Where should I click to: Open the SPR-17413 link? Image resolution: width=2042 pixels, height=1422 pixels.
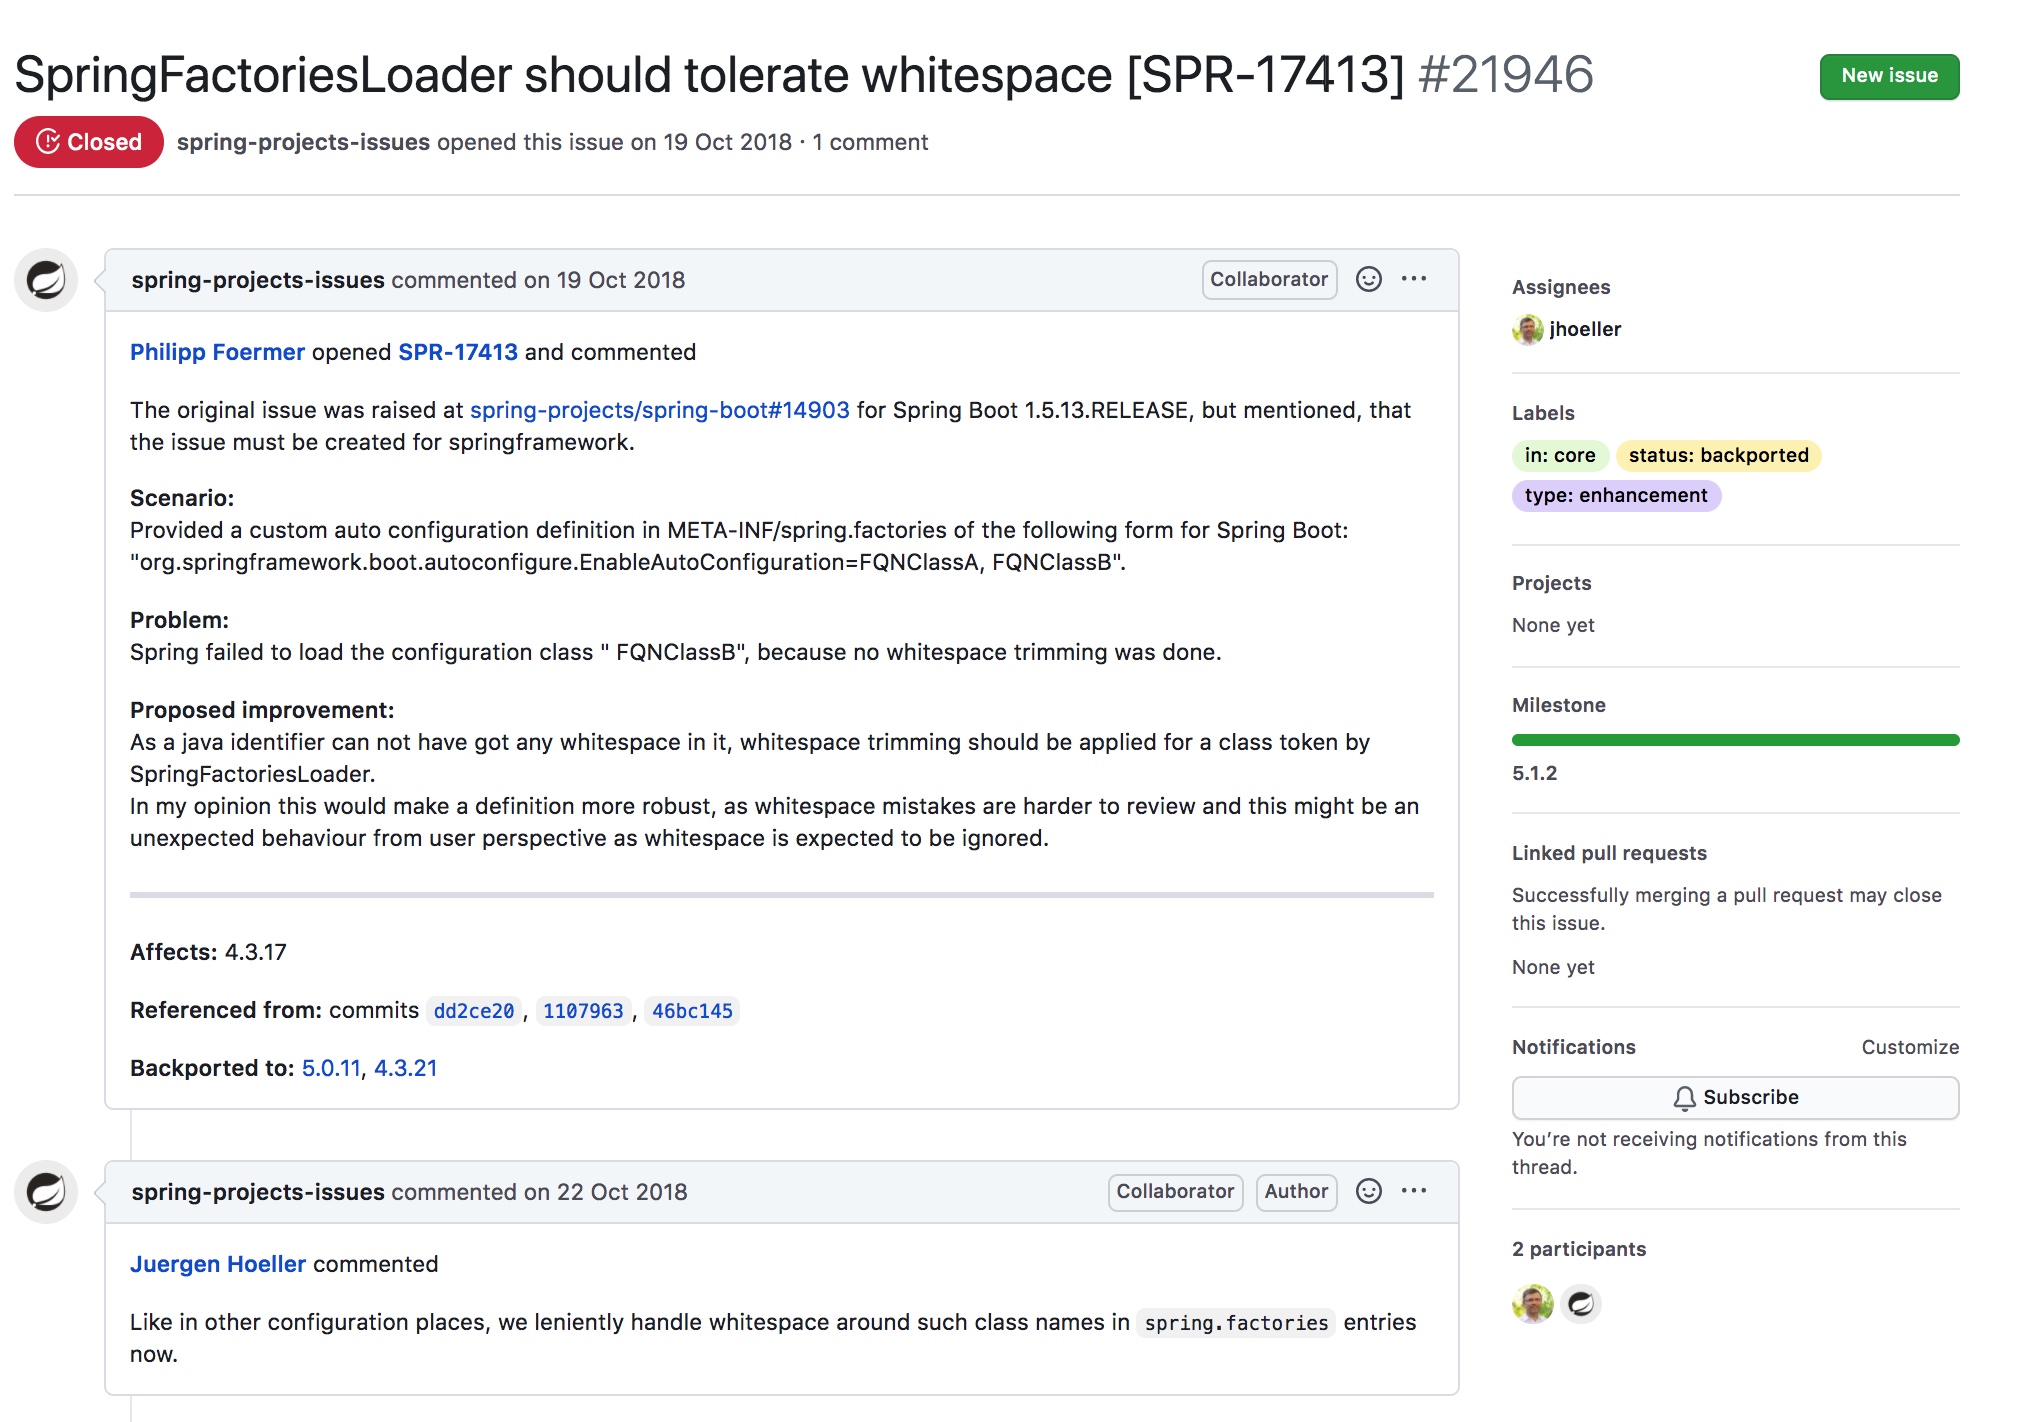point(458,352)
